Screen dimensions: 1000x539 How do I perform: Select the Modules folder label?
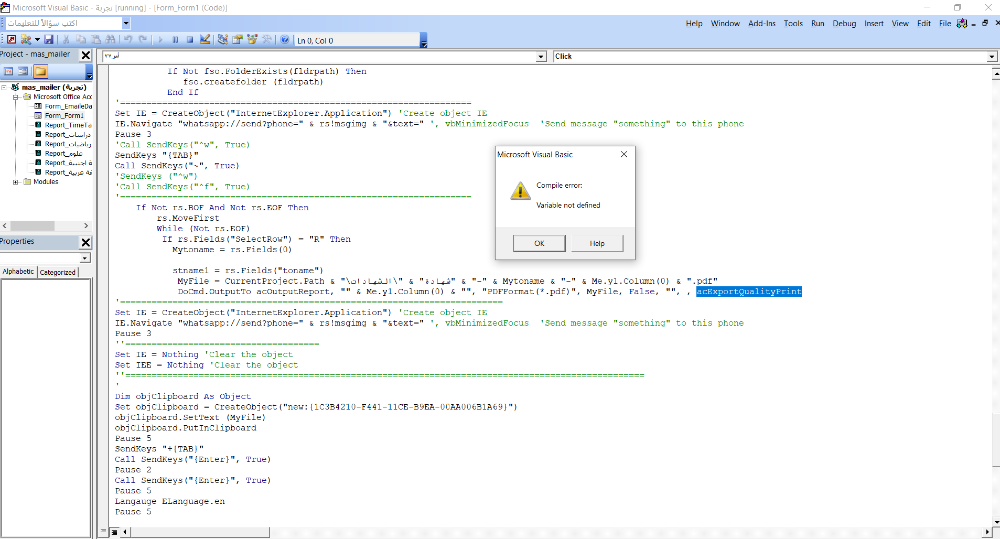click(45, 182)
